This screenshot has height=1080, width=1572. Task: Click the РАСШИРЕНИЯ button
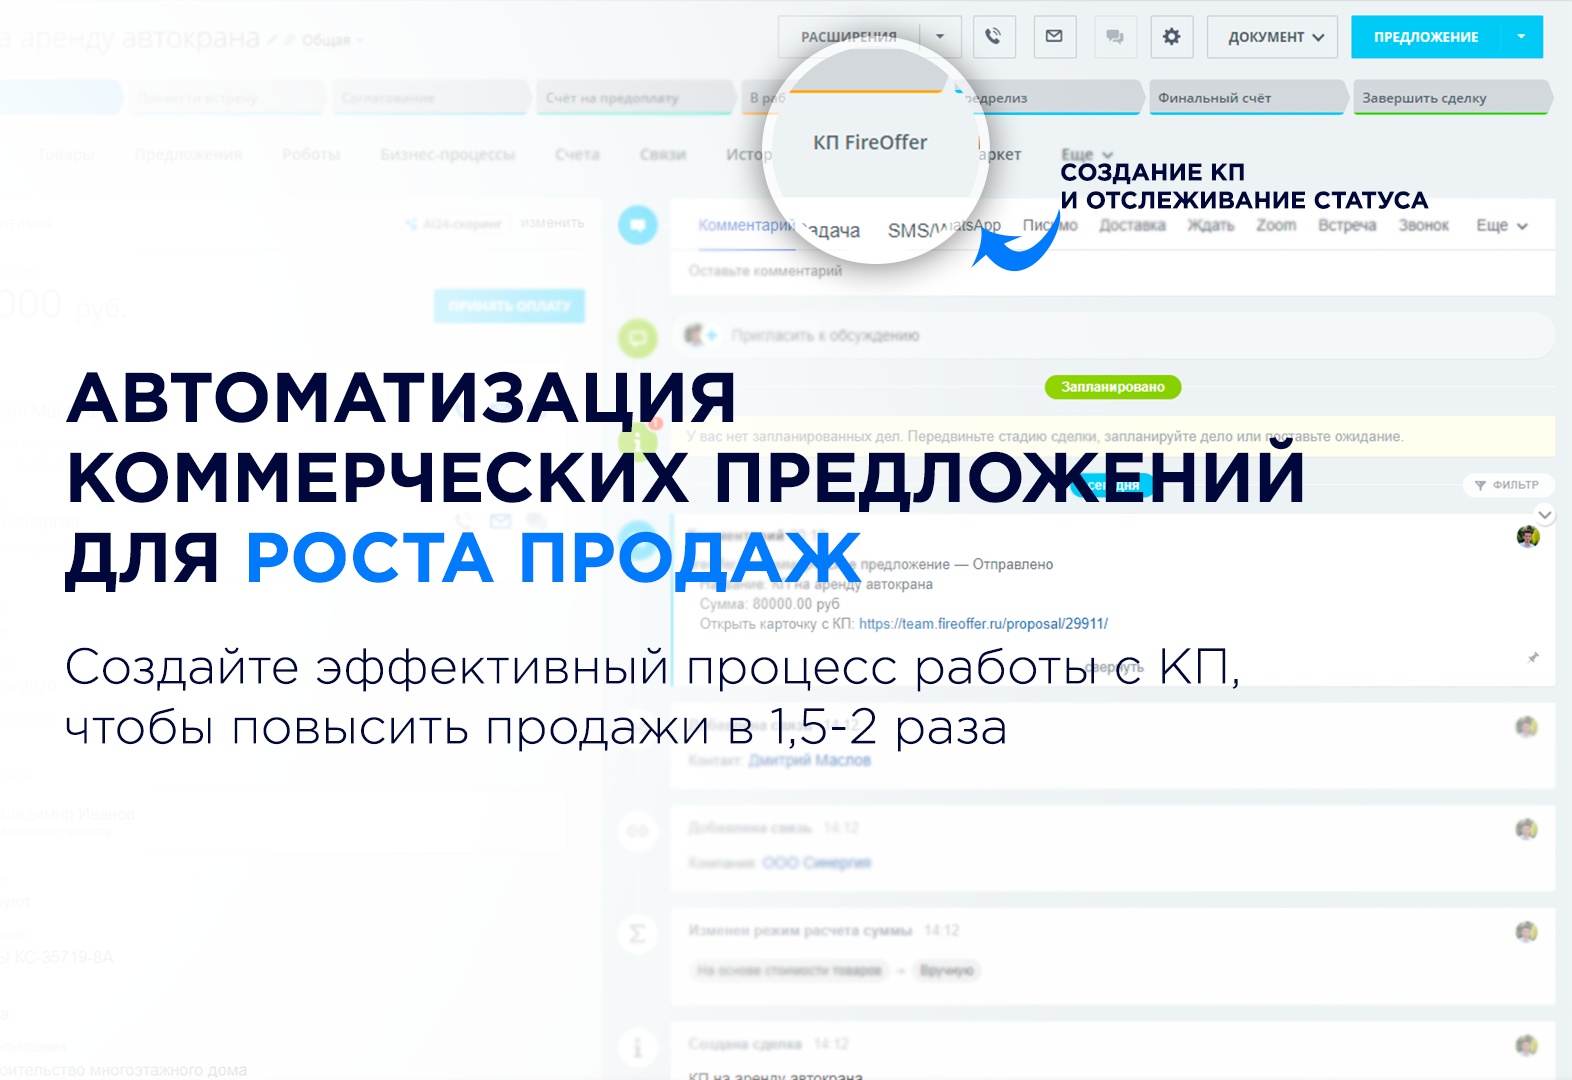[x=849, y=37]
